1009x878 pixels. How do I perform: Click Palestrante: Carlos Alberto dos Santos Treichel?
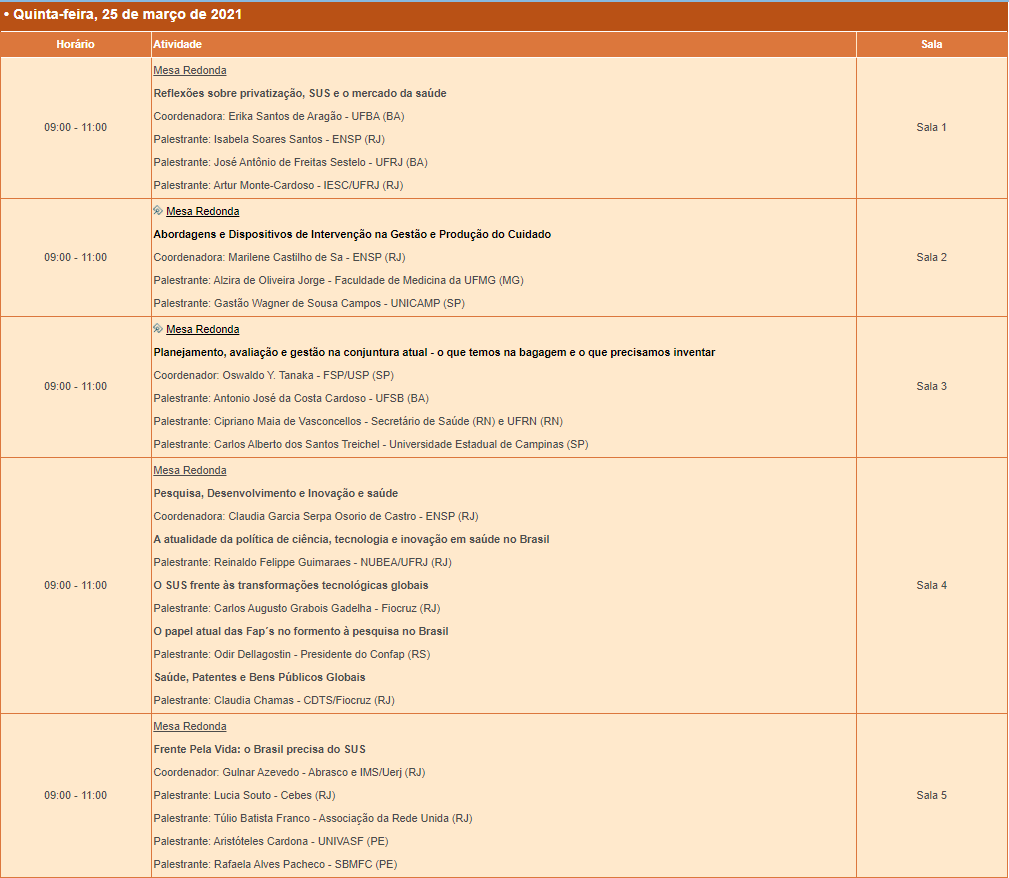[371, 444]
